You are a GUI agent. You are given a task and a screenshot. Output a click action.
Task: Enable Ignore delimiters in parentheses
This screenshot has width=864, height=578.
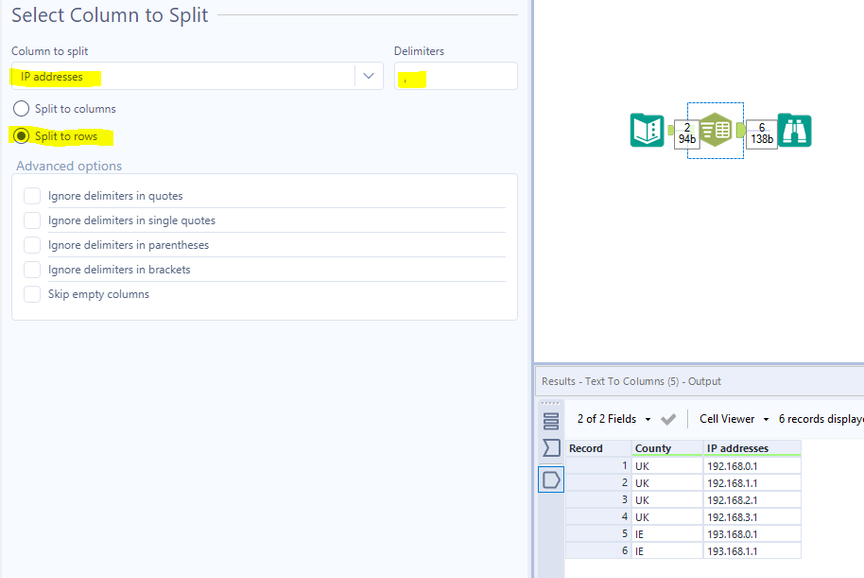(x=32, y=245)
